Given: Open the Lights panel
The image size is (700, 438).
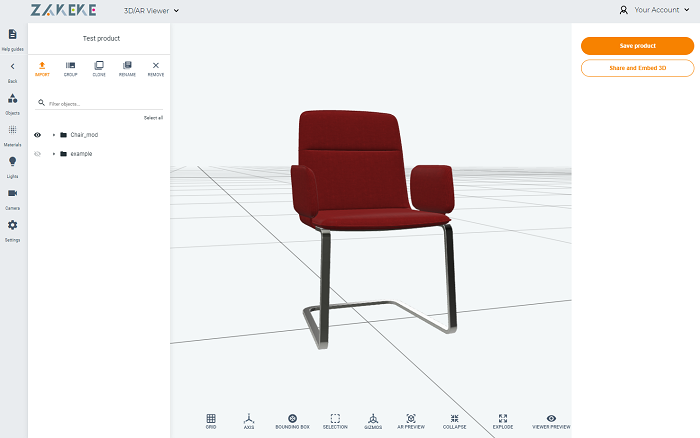Looking at the screenshot, I should click(x=12, y=162).
